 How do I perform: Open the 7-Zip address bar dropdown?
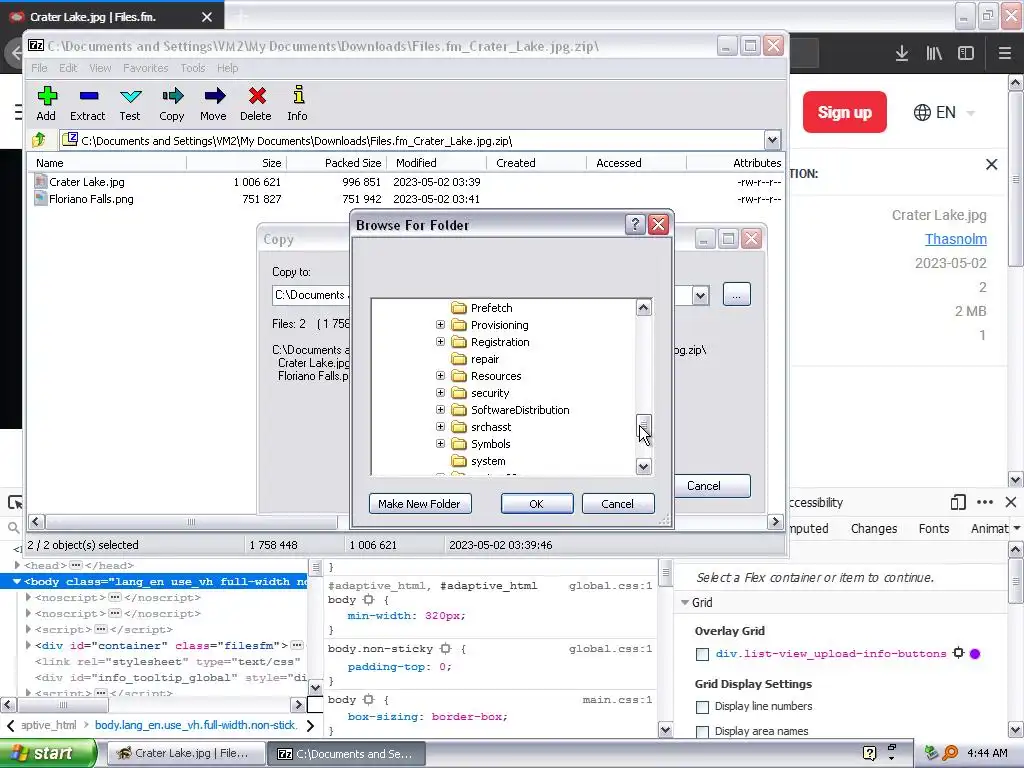click(772, 140)
